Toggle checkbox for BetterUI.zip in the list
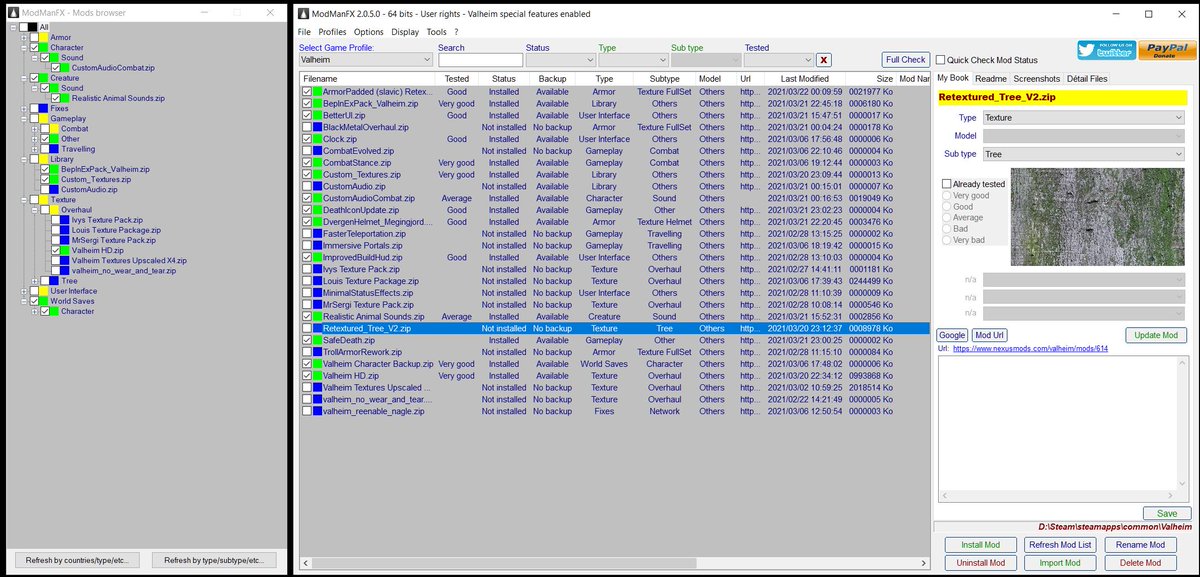The image size is (1200, 577). (307, 115)
